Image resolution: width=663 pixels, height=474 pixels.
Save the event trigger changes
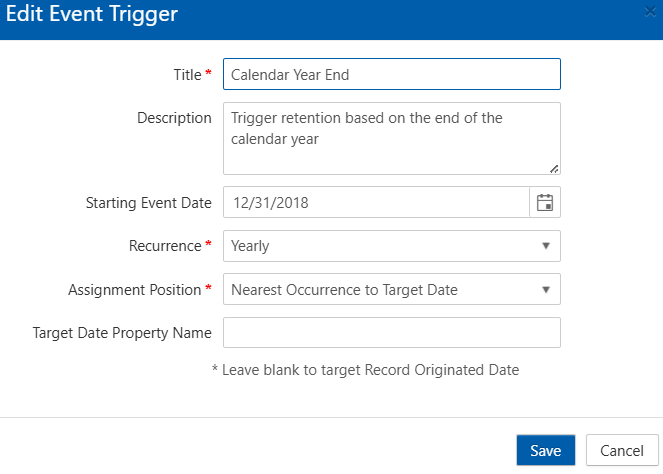coord(545,451)
